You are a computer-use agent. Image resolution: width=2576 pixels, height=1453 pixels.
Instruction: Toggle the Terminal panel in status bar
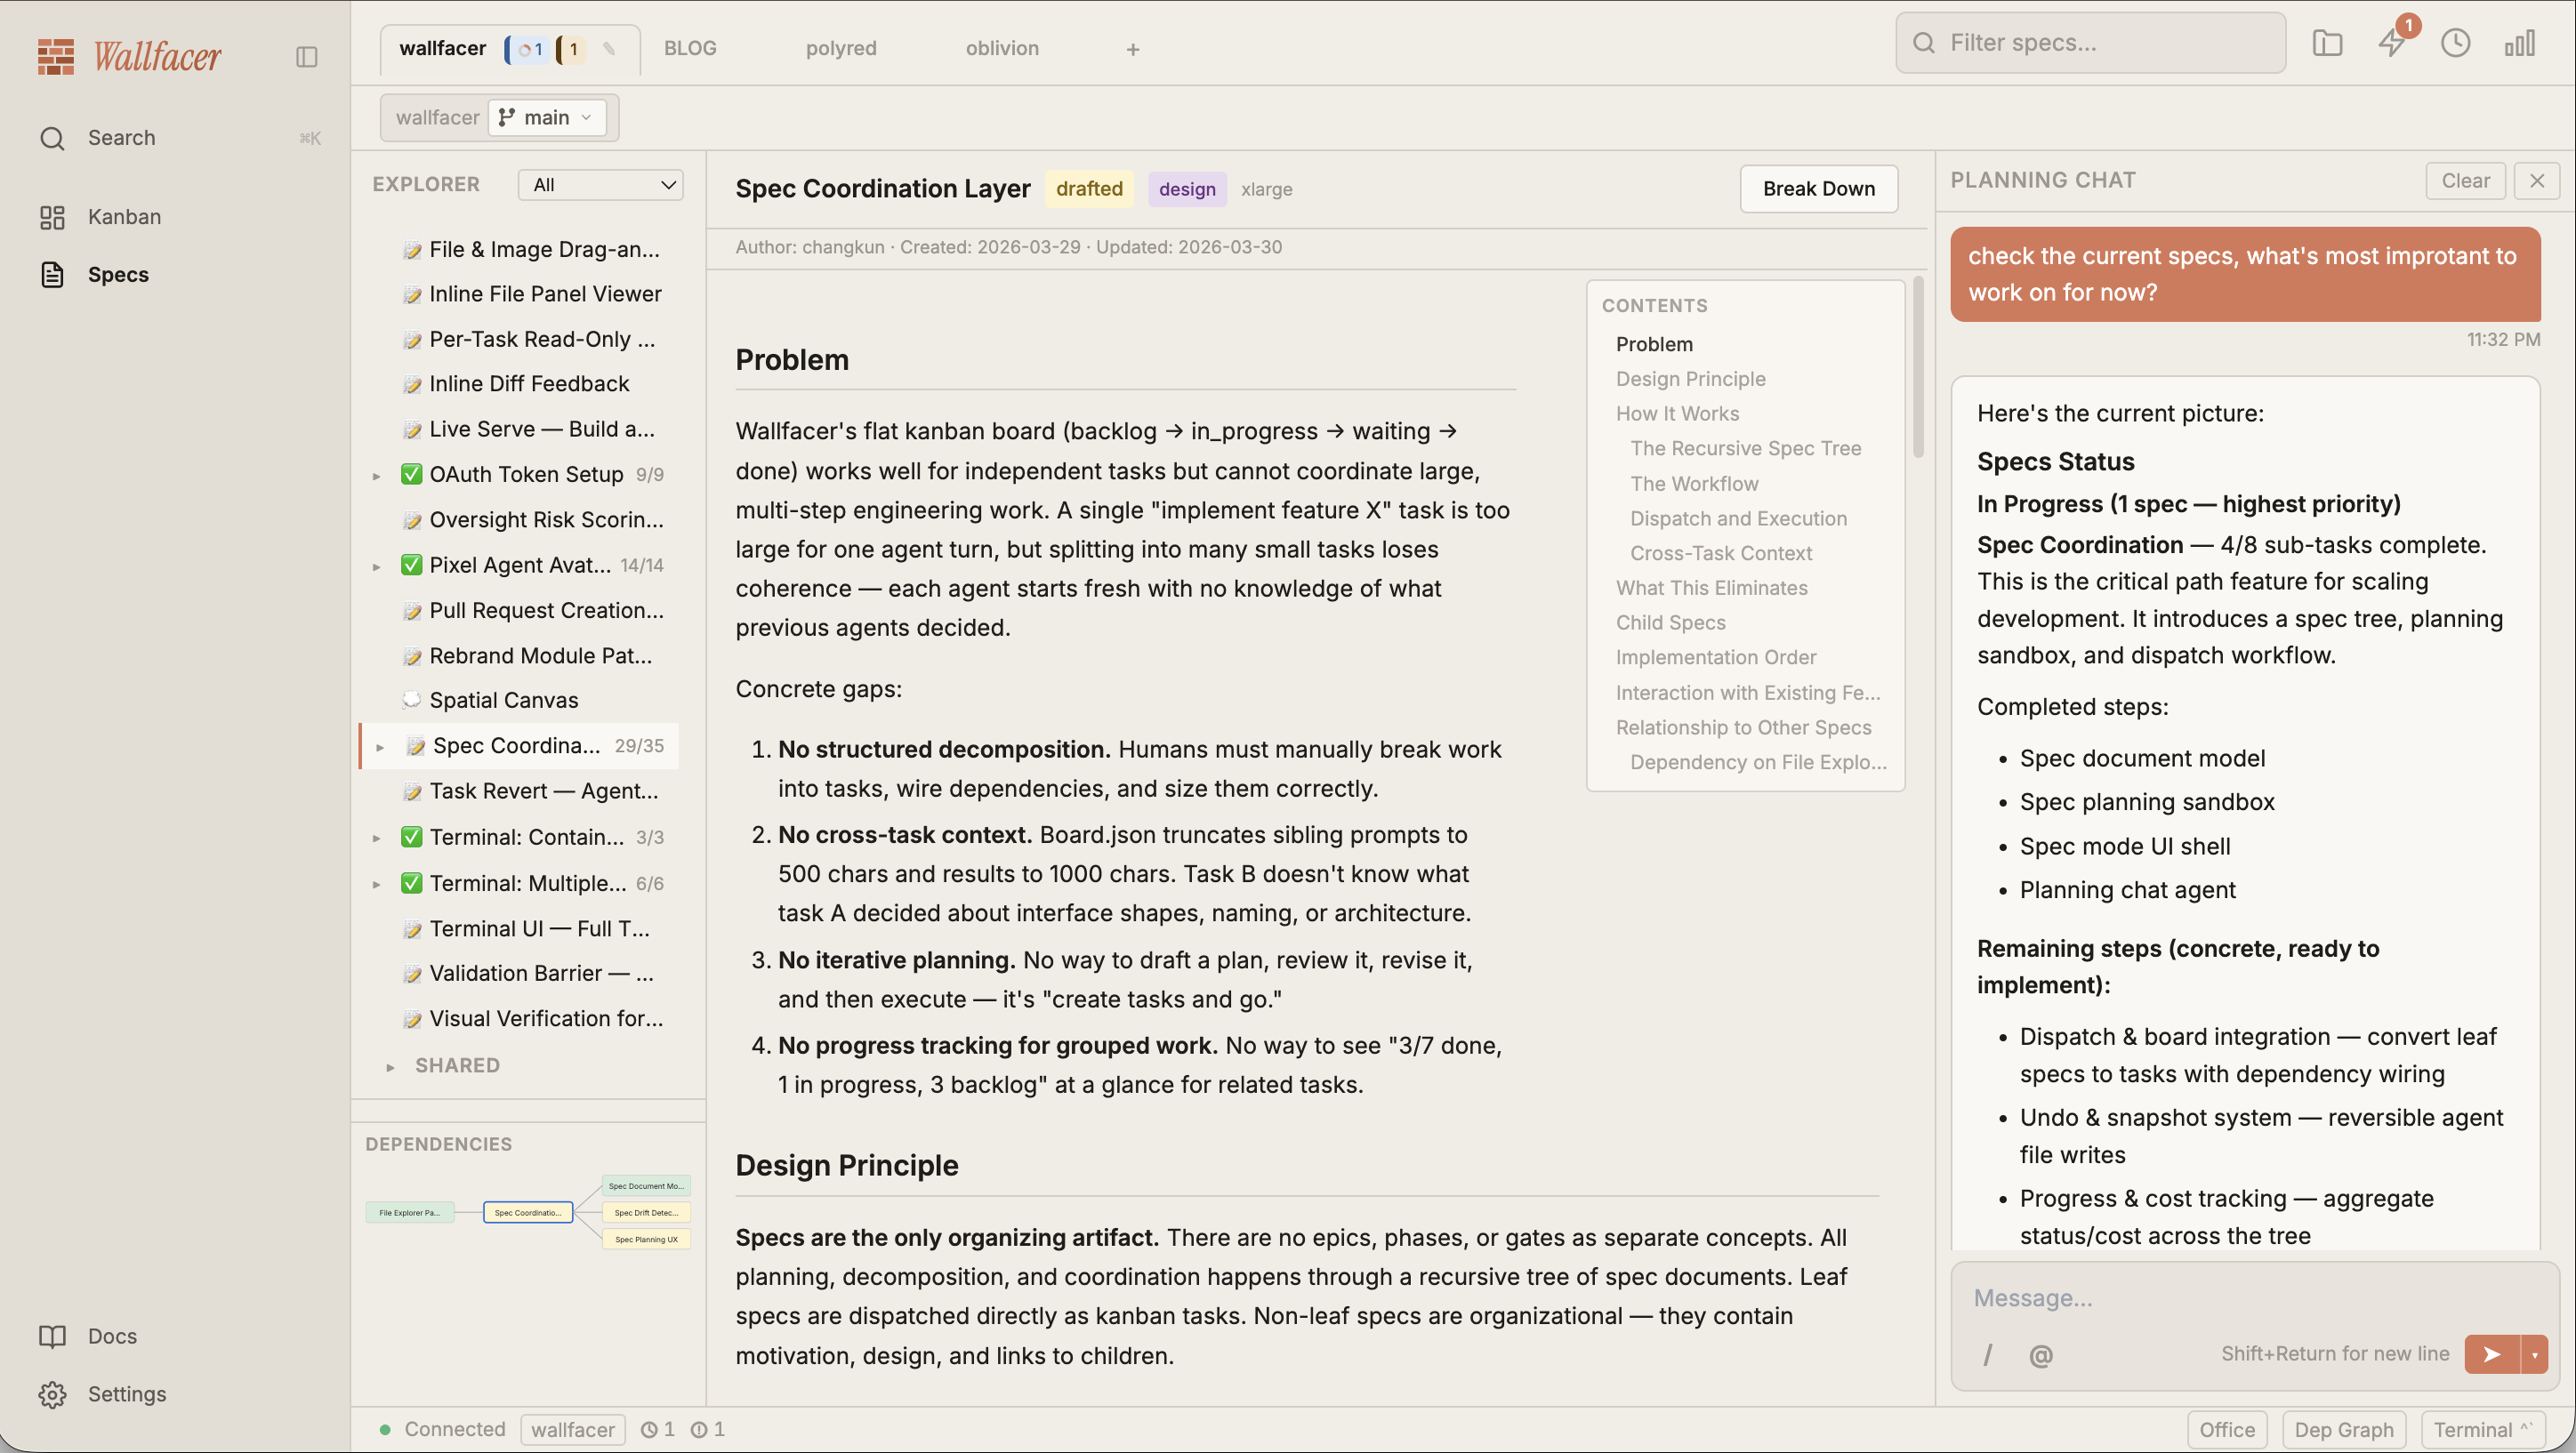click(x=2481, y=1429)
